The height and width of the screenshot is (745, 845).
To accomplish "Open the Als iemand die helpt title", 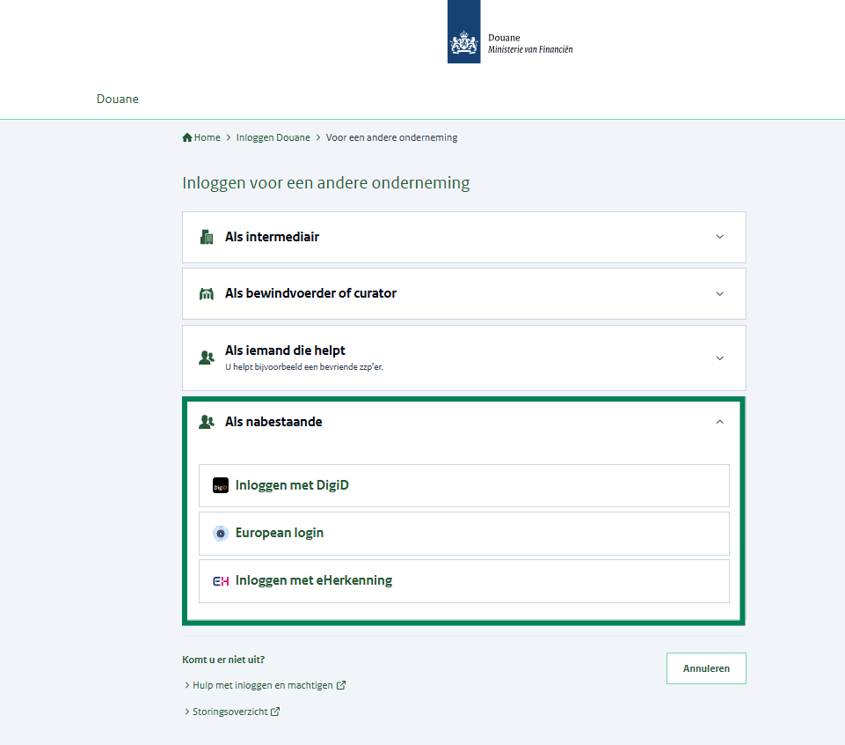I will (285, 350).
